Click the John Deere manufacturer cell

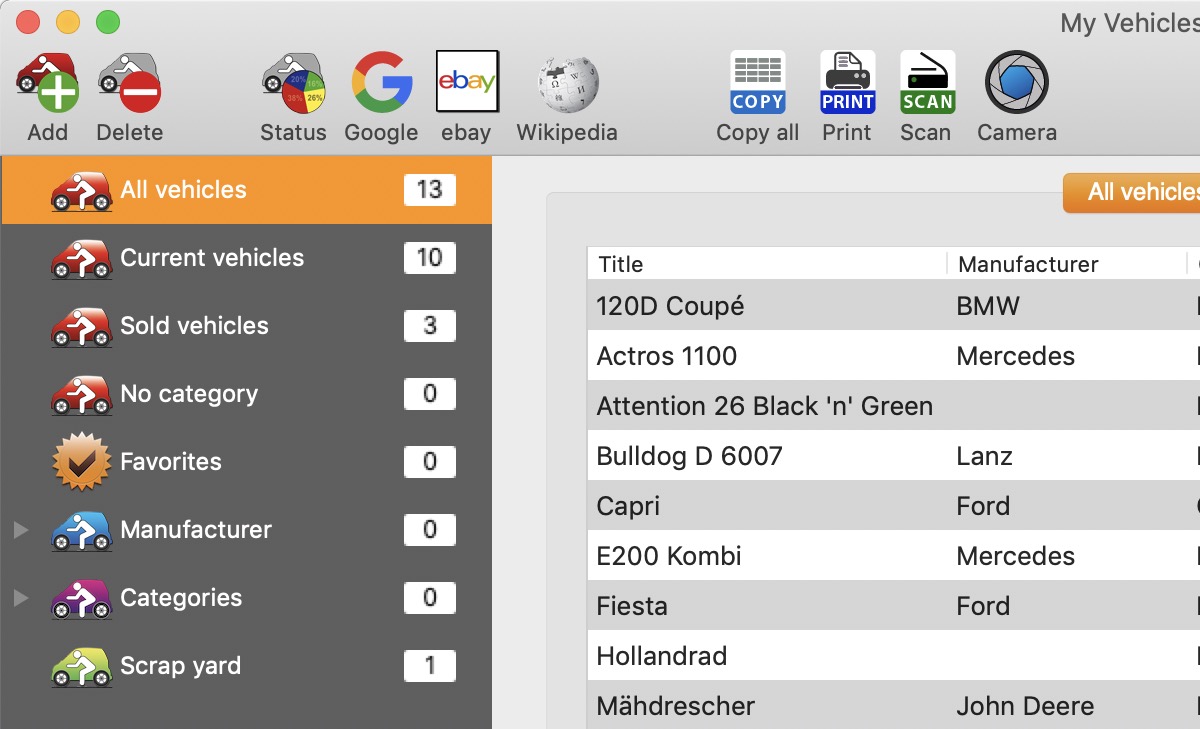click(1025, 706)
